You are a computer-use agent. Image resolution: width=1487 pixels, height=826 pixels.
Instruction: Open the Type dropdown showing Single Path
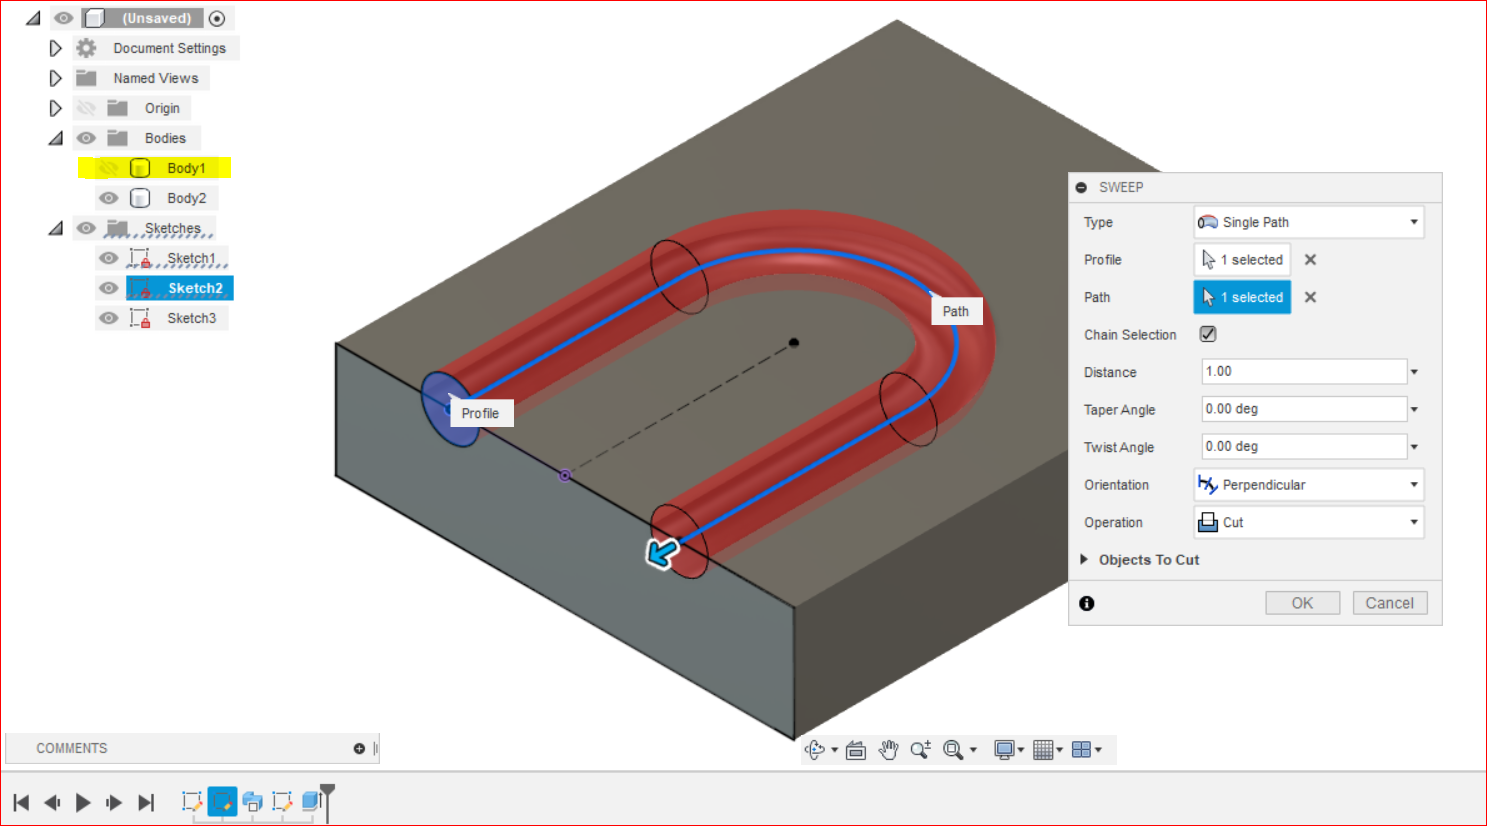coord(1309,222)
